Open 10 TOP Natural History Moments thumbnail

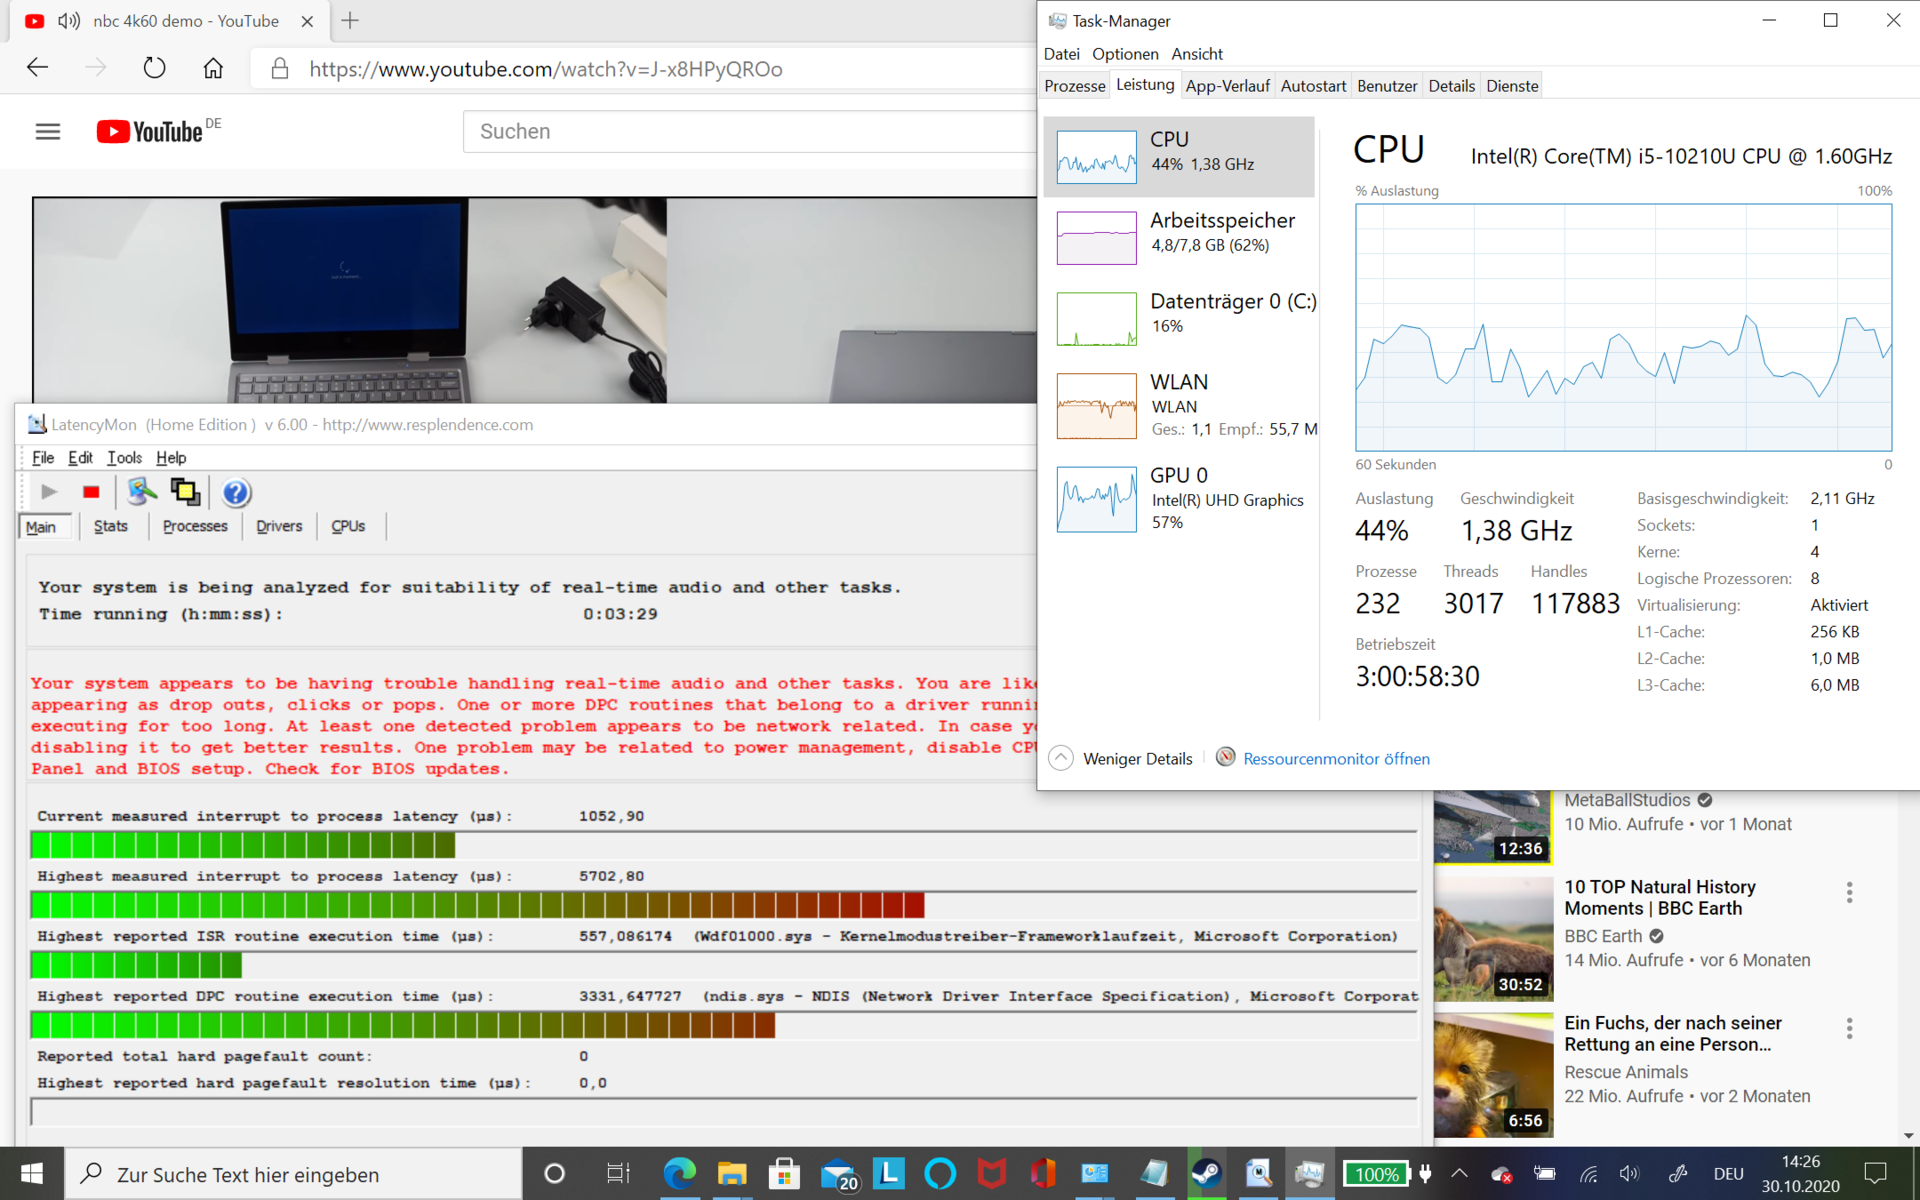click(1492, 938)
